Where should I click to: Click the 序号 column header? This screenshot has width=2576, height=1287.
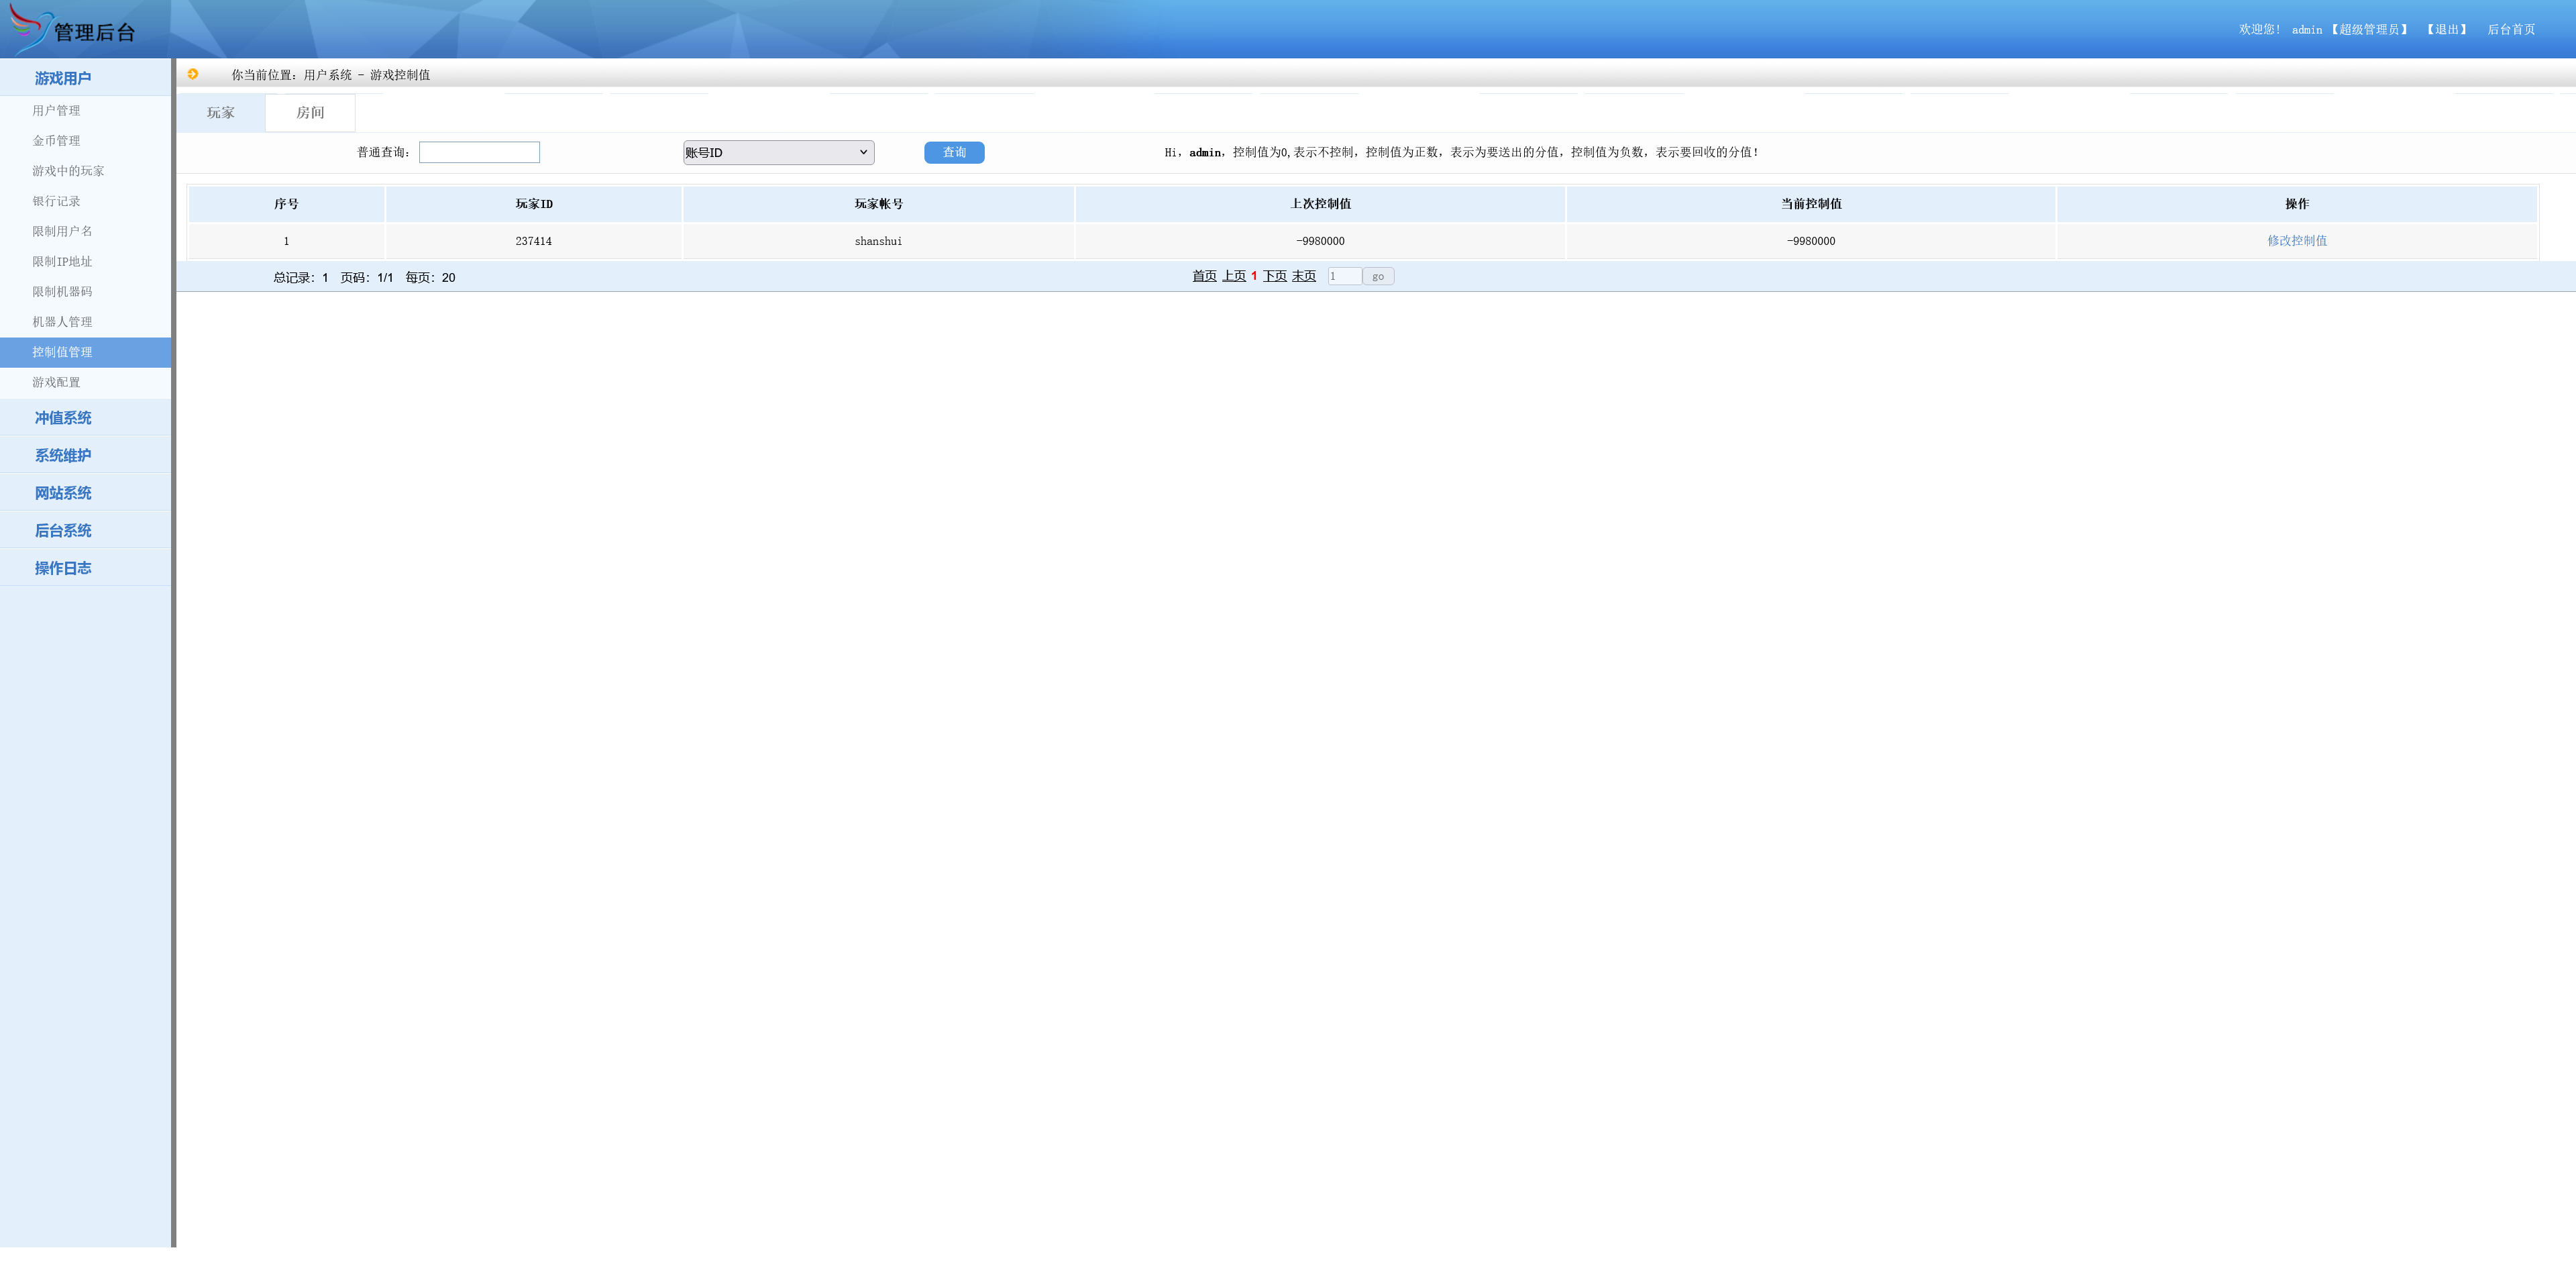tap(286, 204)
